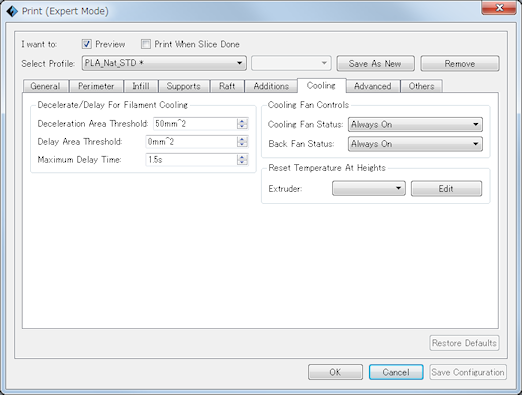Click the Save As New button
This screenshot has height=395, width=522.
pyautogui.click(x=375, y=63)
